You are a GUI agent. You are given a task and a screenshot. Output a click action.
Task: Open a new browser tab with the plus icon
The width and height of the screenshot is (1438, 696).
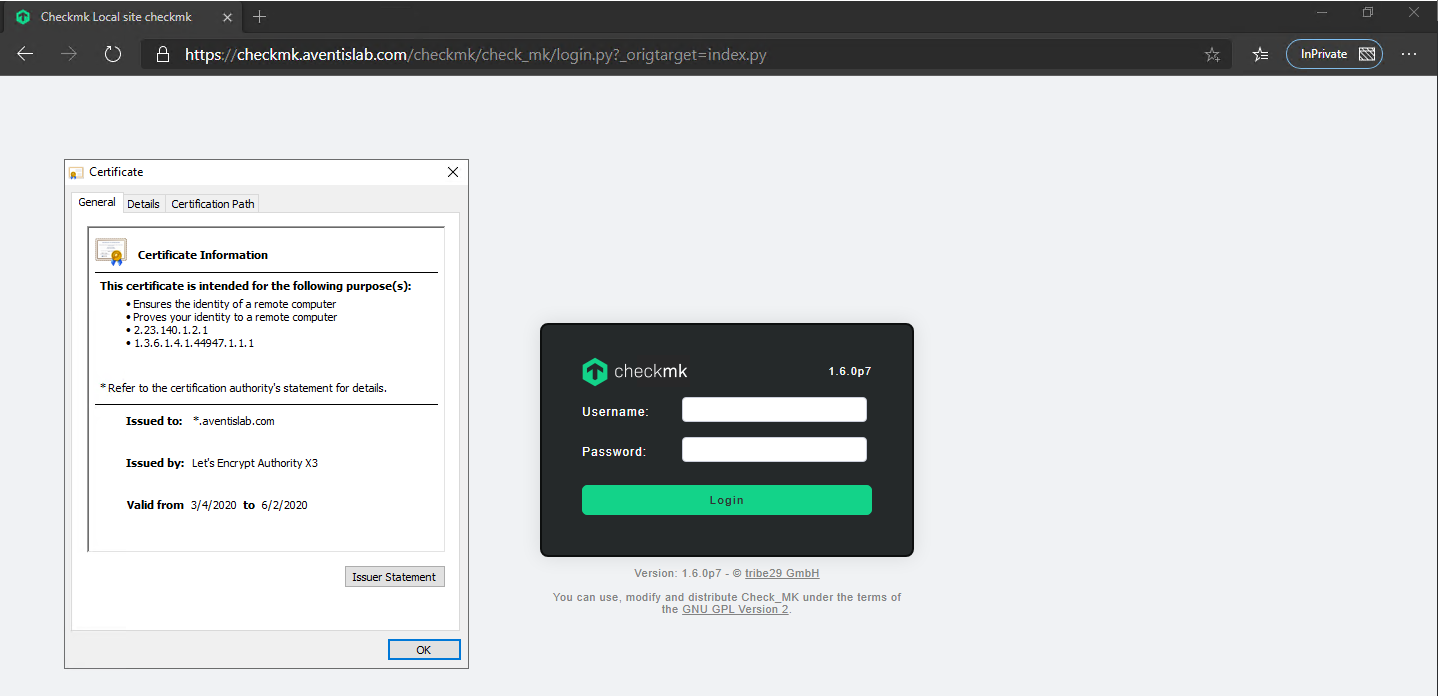(259, 16)
